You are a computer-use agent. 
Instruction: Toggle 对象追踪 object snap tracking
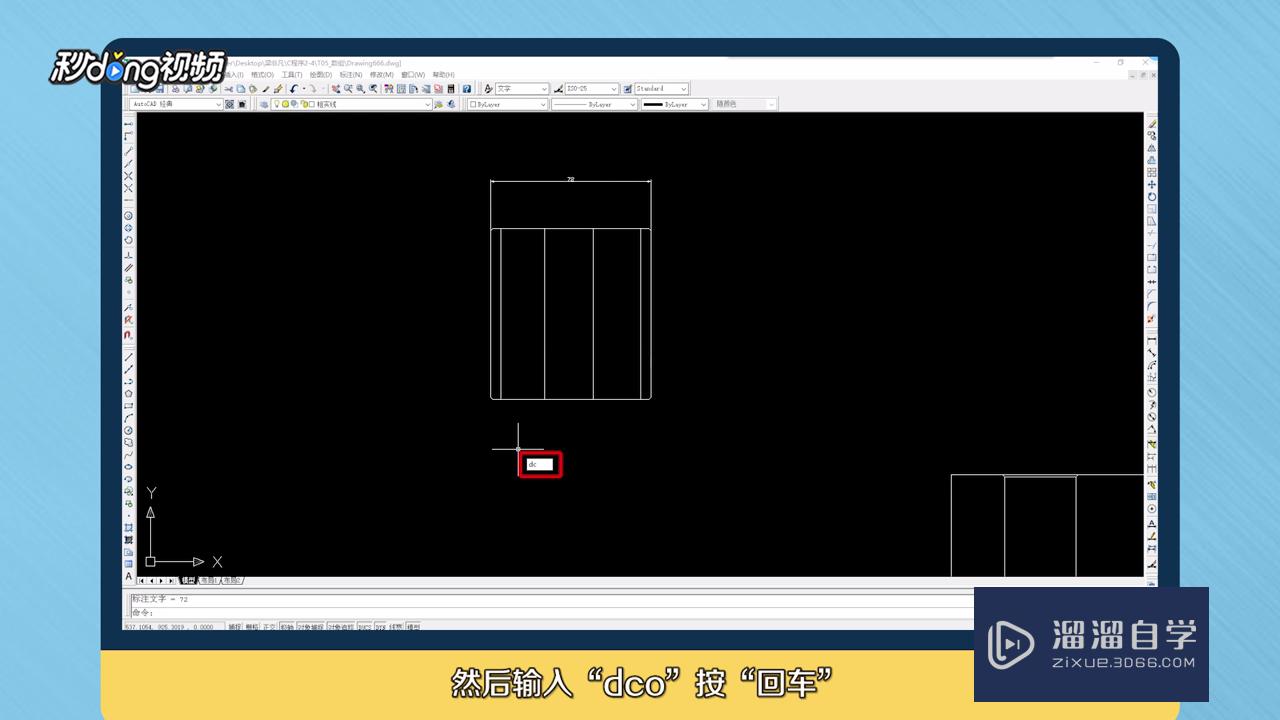(x=341, y=627)
